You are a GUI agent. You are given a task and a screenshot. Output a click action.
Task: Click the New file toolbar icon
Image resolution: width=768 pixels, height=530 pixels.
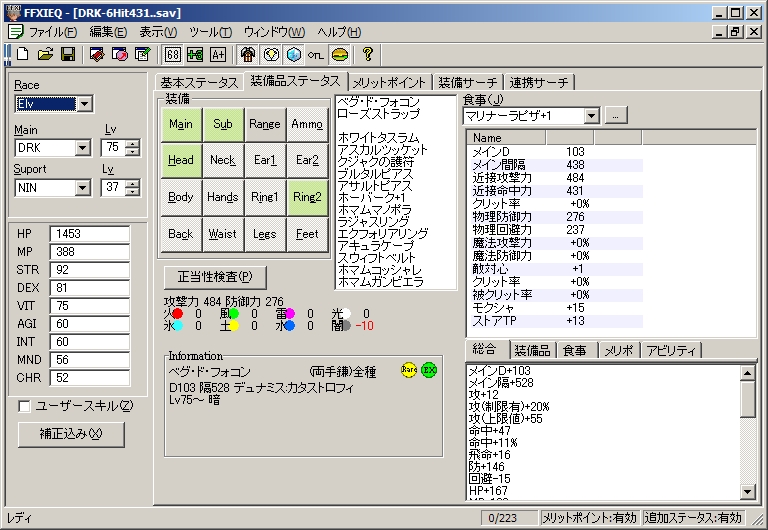[x=23, y=54]
